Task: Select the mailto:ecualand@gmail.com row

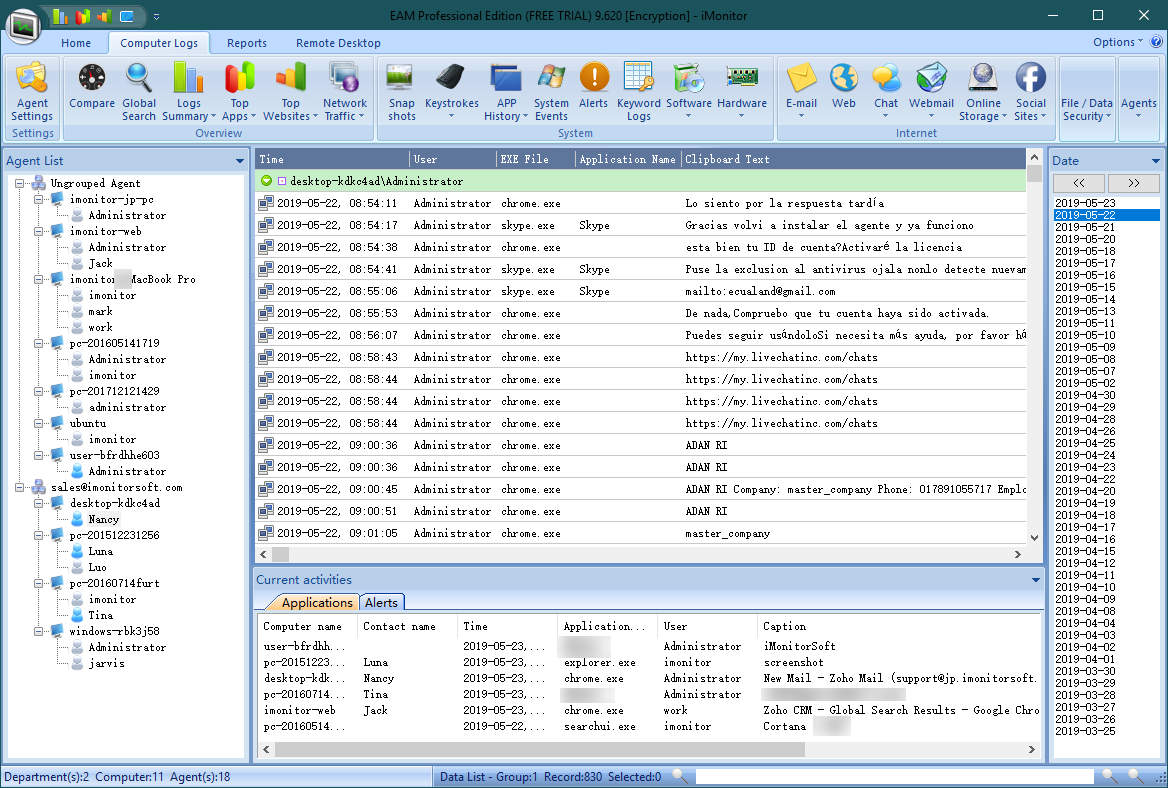Action: point(641,290)
